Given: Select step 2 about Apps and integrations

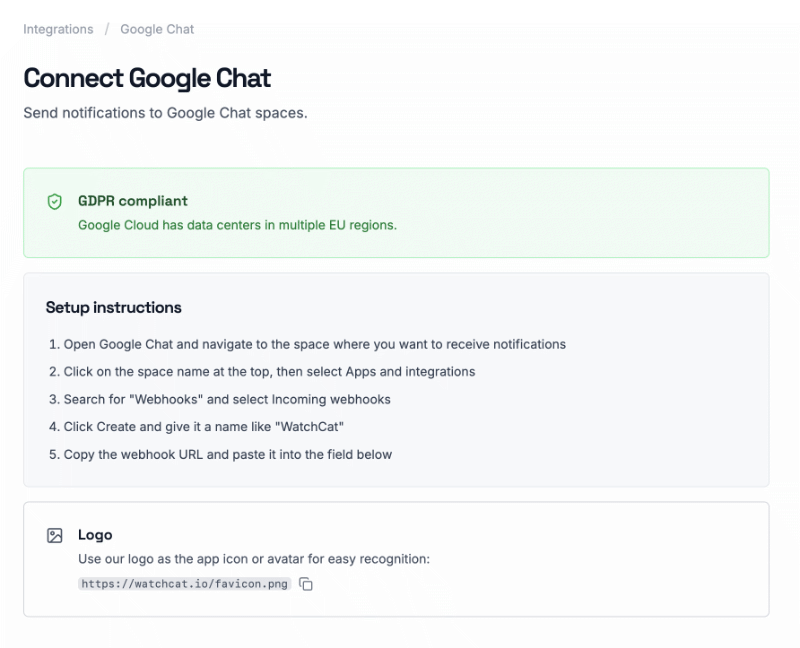Looking at the screenshot, I should (262, 371).
